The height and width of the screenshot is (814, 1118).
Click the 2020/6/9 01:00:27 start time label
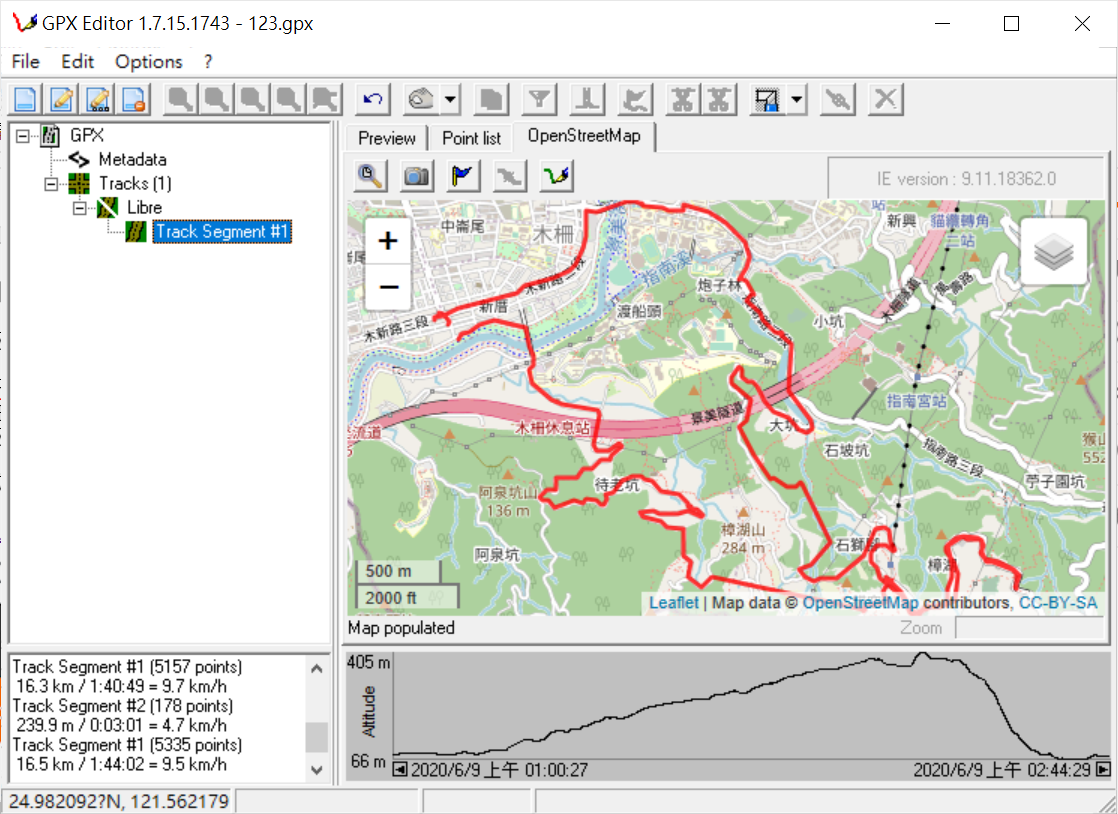499,770
